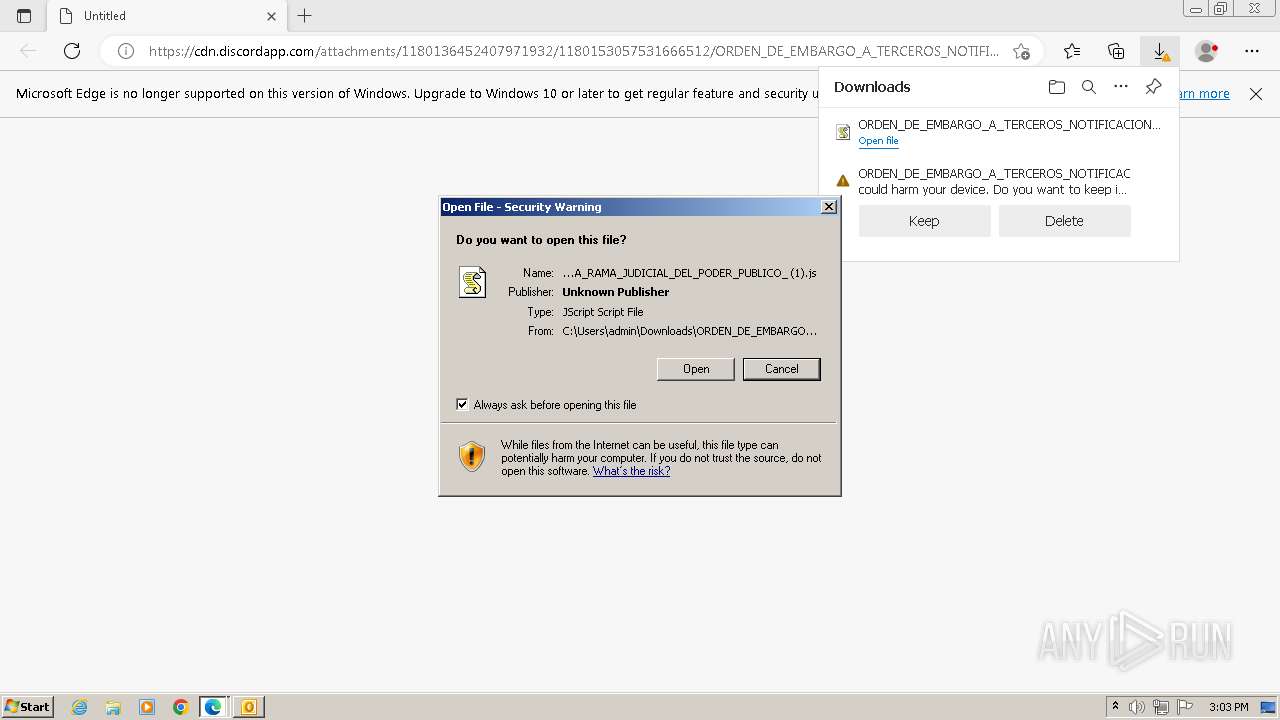Viewport: 1280px width, 720px height.
Task: Uncheck Always ask before opening this file
Action: 462,405
